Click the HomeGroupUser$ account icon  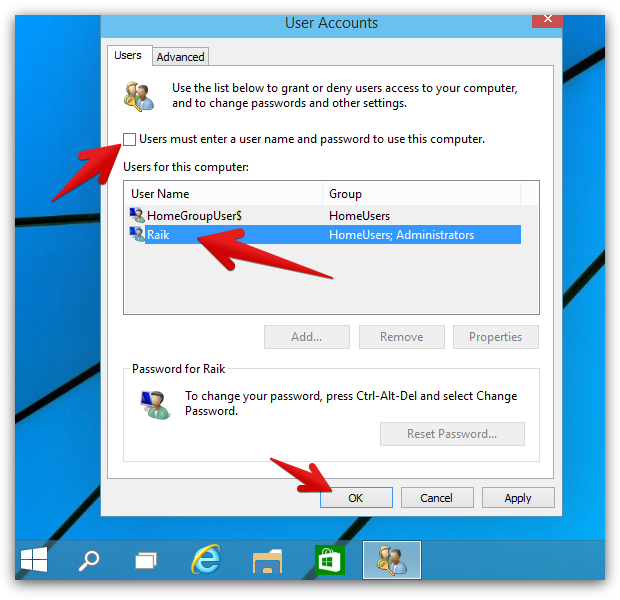point(137,216)
